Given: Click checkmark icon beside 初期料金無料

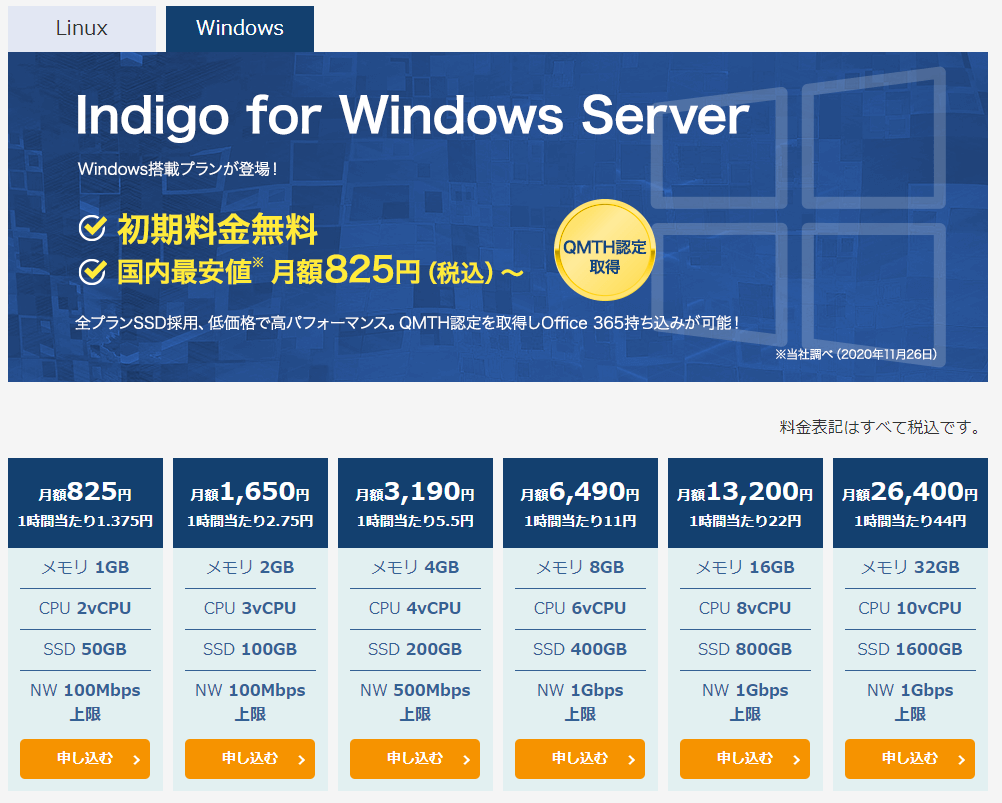Looking at the screenshot, I should pos(92,228).
